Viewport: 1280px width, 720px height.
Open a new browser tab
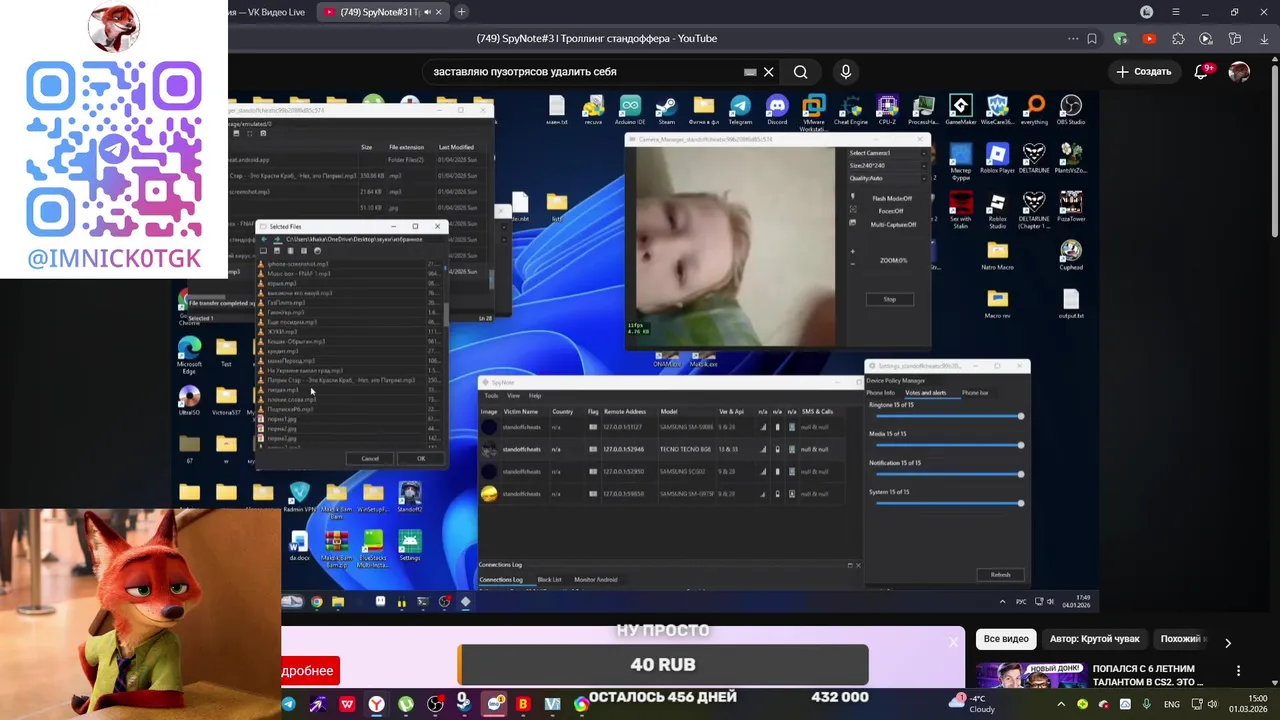461,12
